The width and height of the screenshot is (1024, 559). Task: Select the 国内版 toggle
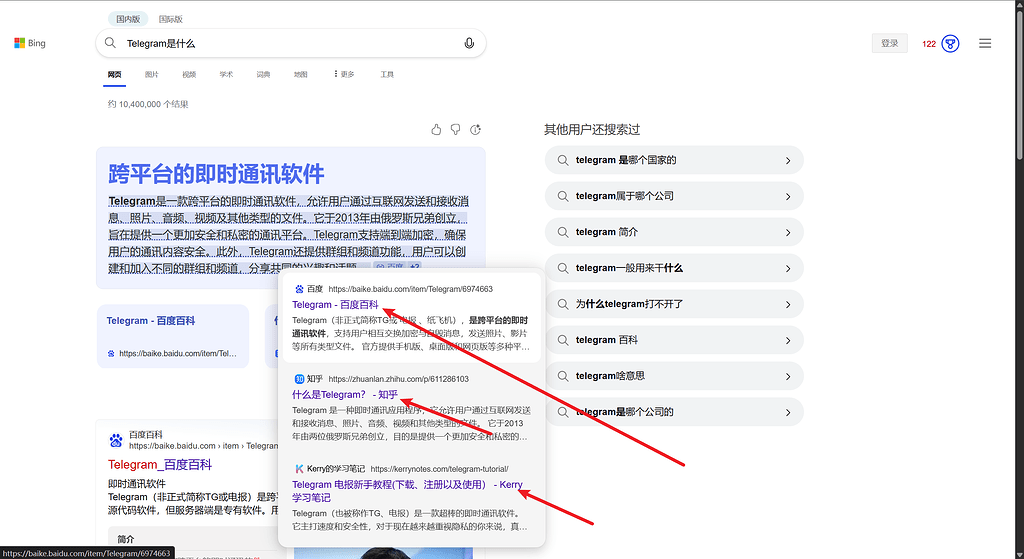click(128, 19)
